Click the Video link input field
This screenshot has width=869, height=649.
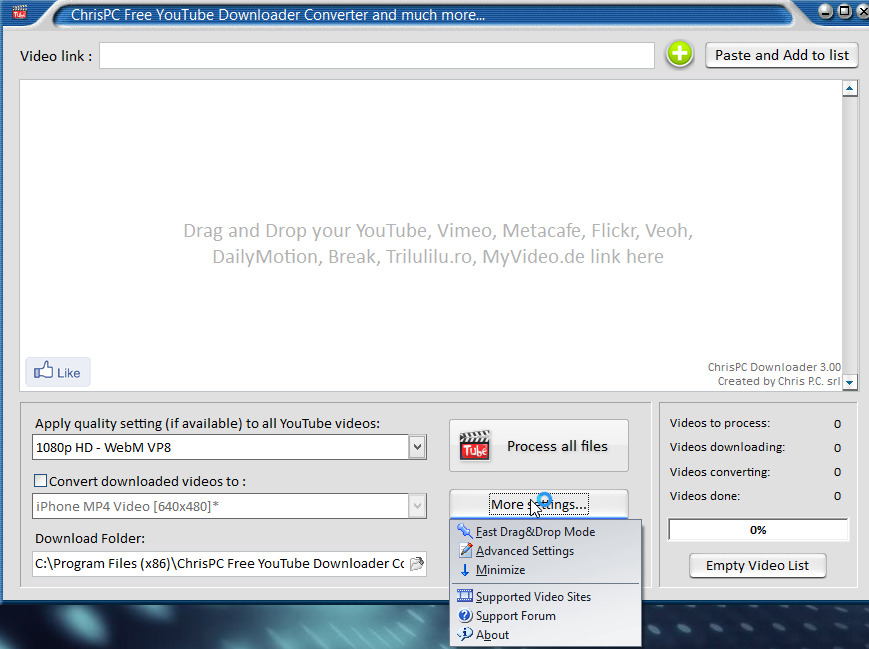pyautogui.click(x=377, y=55)
